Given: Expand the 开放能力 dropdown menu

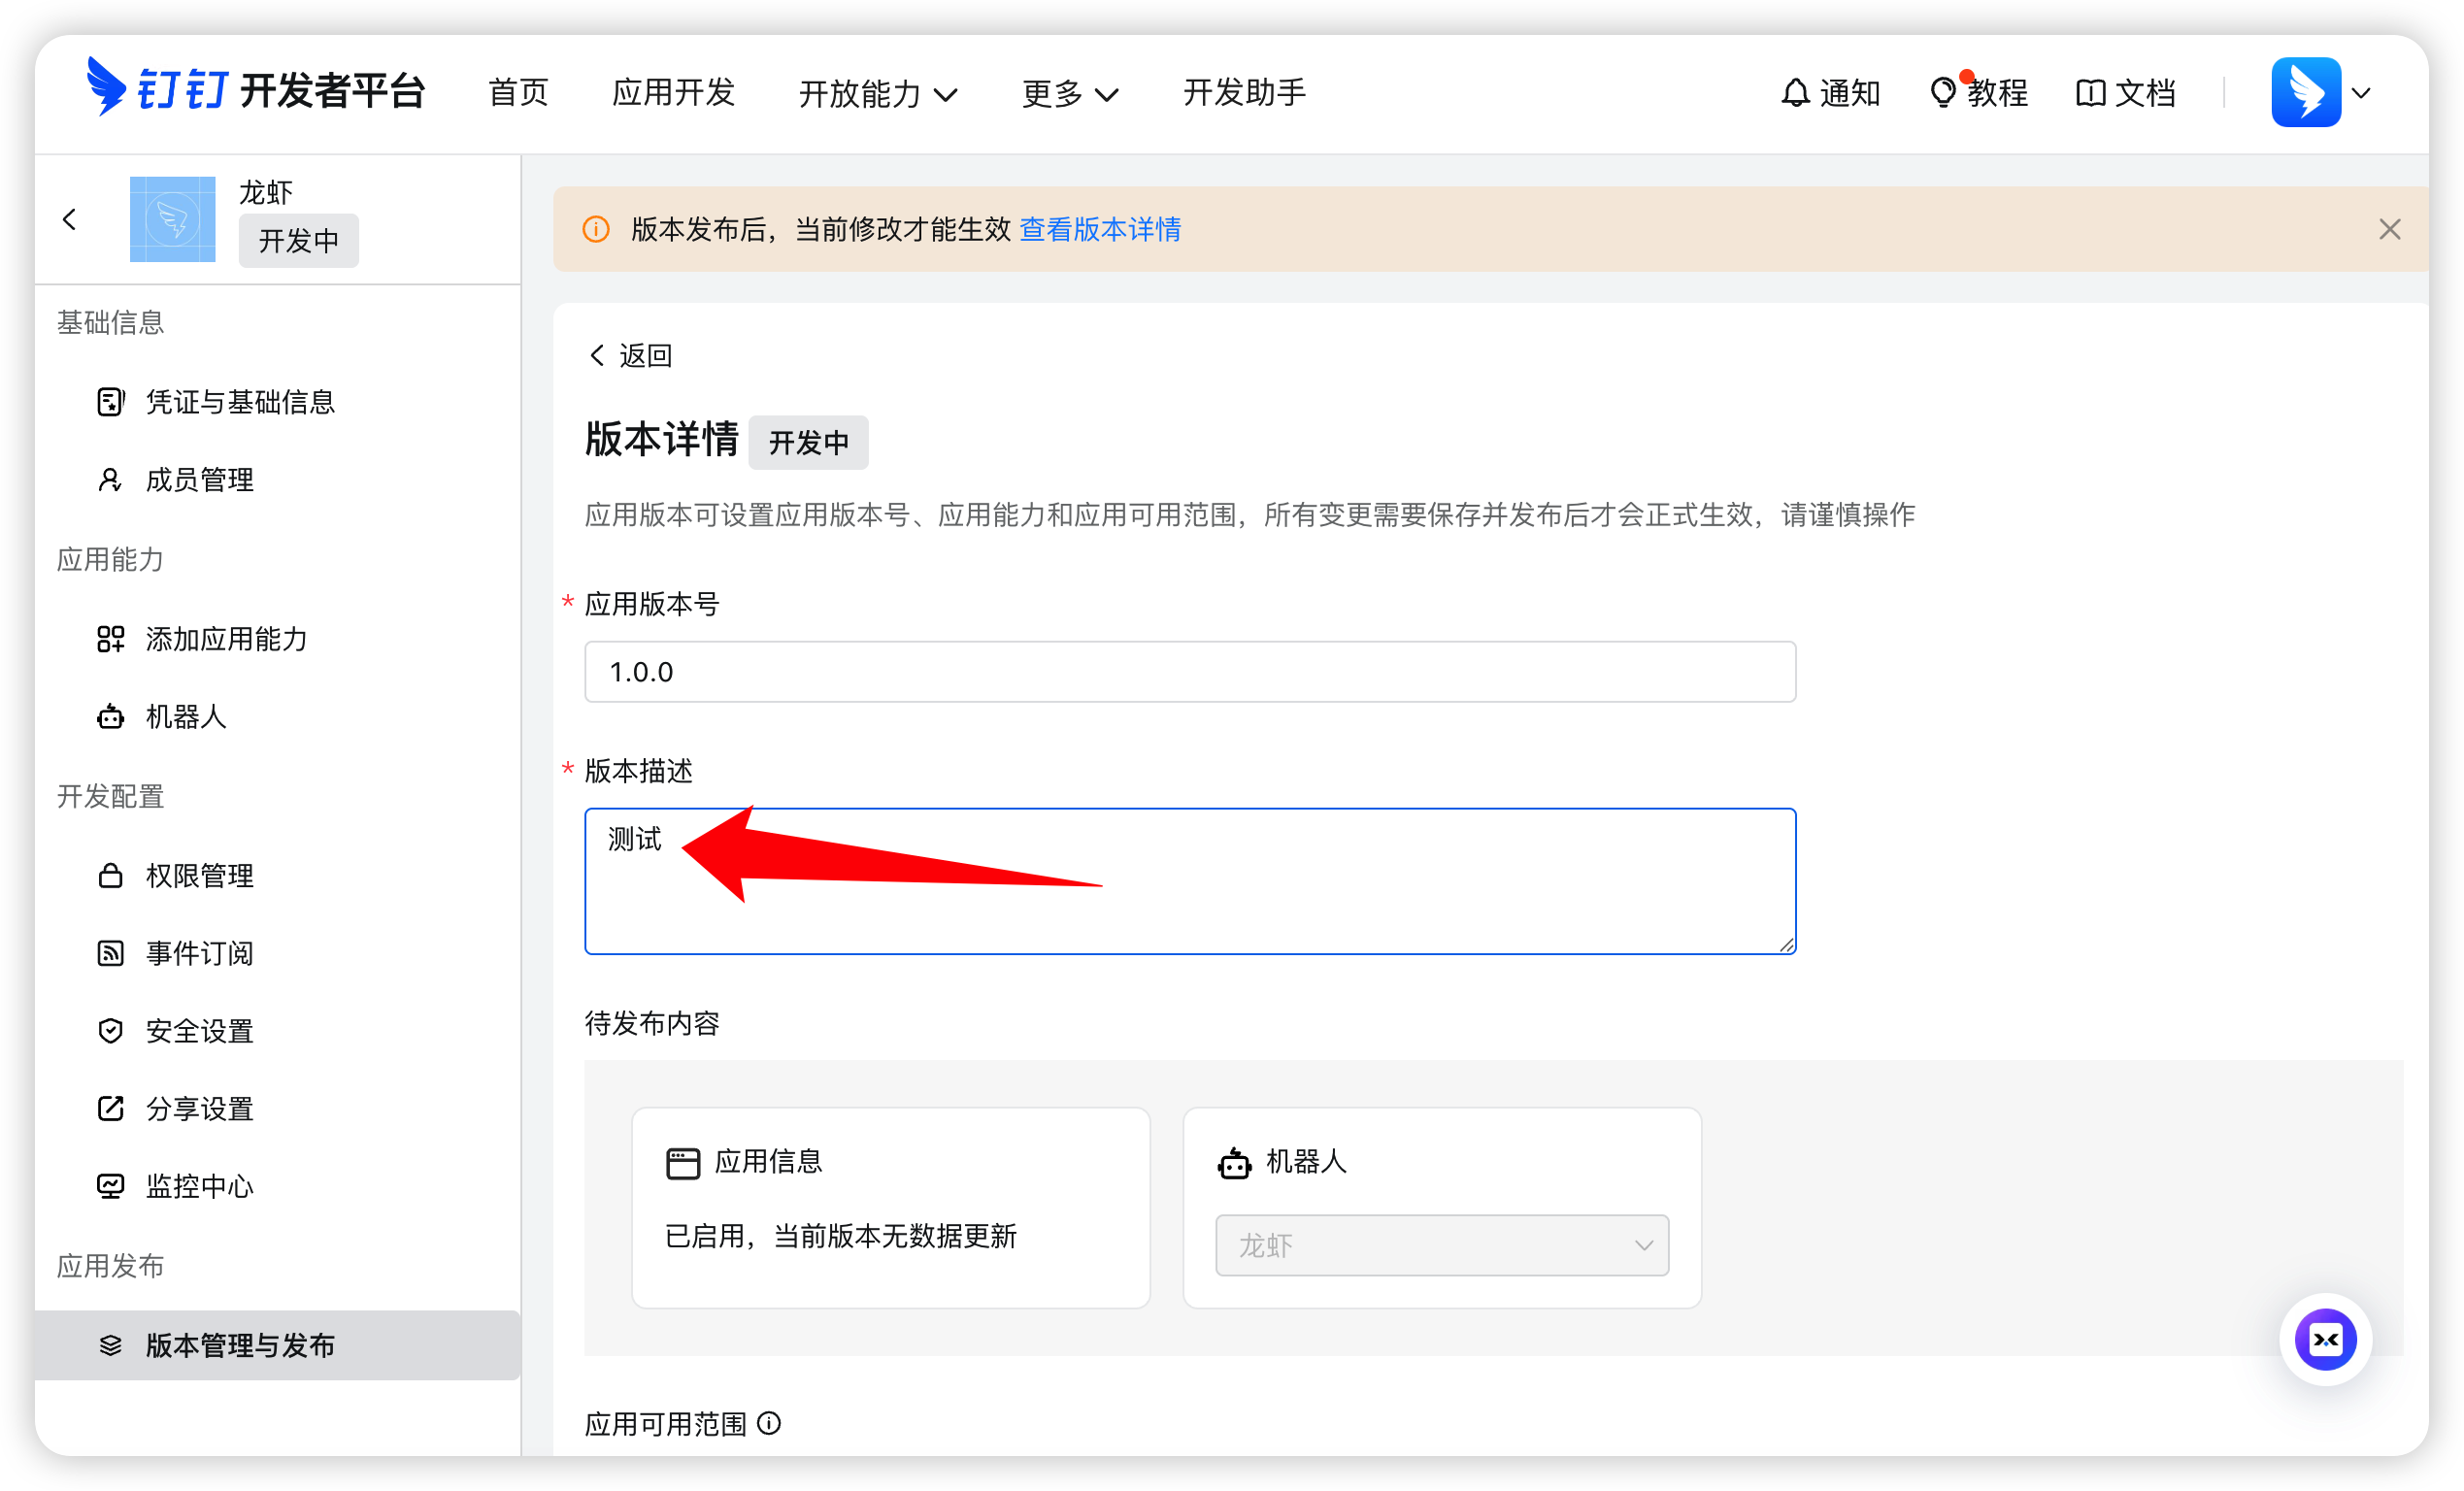Looking at the screenshot, I should click(878, 93).
